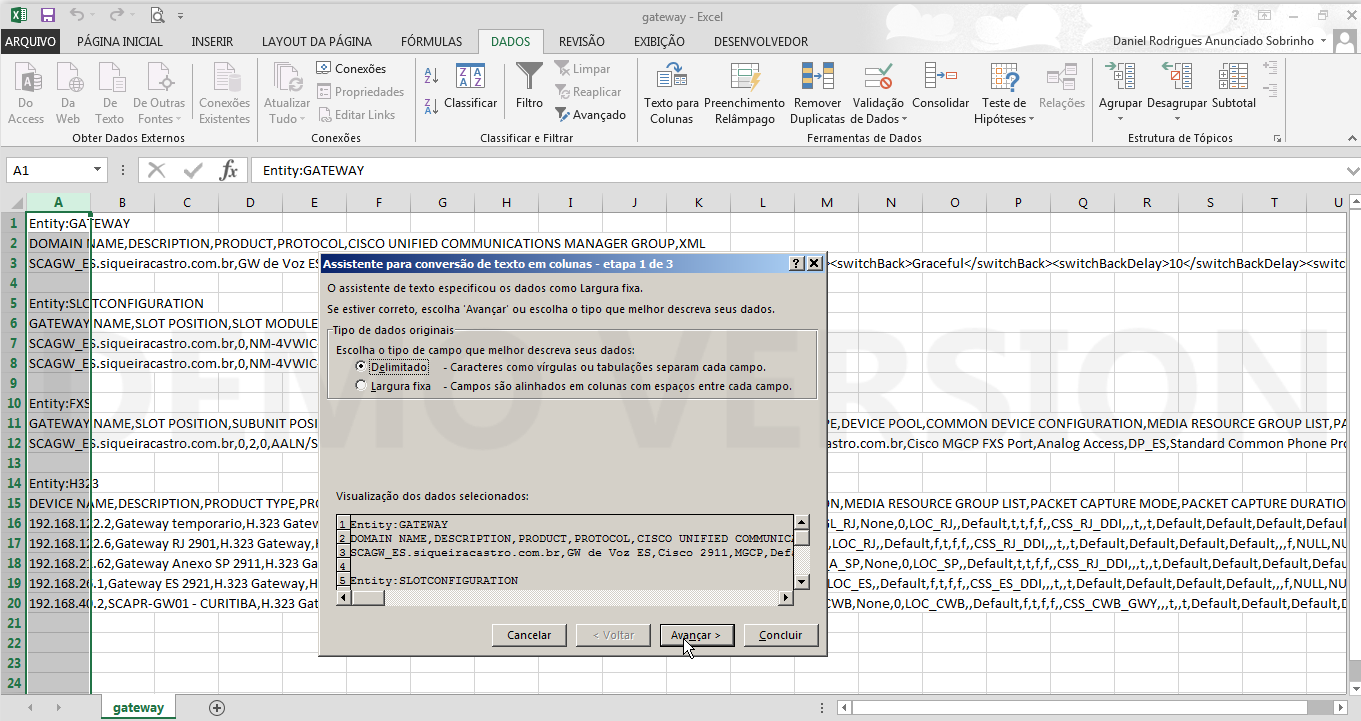Click Remover Duplicatas

pos(817,93)
